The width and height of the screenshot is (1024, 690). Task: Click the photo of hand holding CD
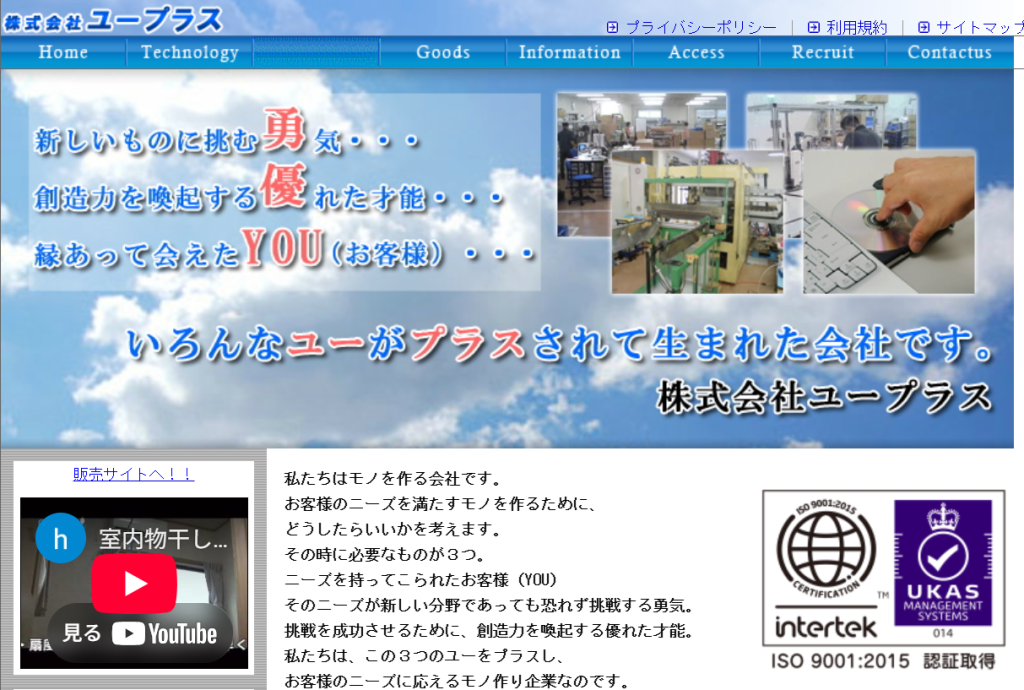click(888, 221)
